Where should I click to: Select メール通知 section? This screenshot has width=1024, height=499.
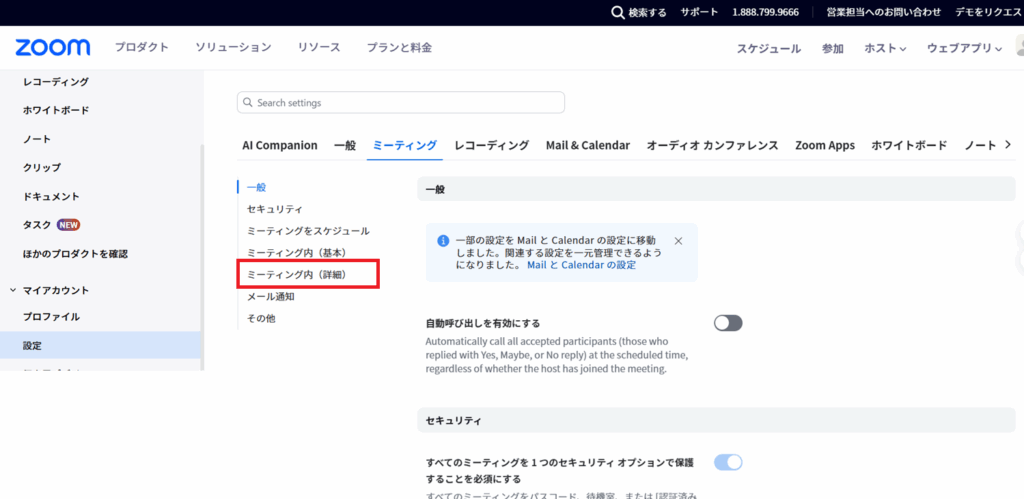tap(270, 297)
